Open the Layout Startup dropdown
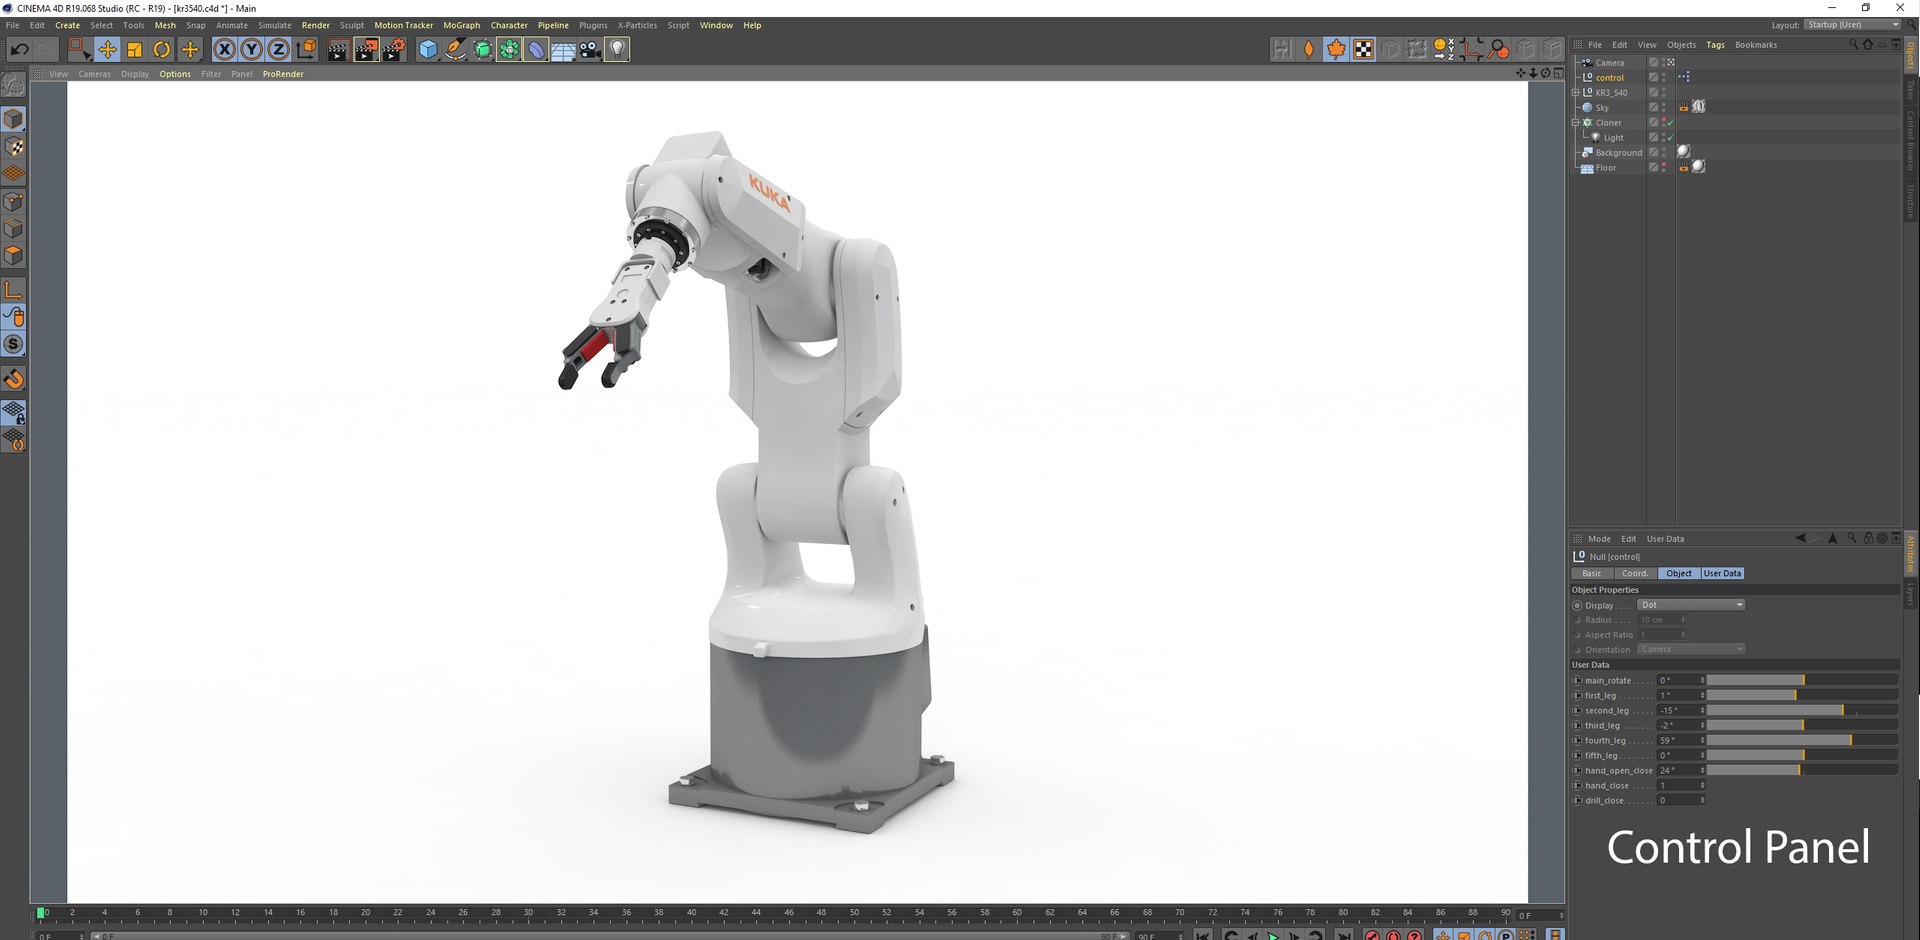Image resolution: width=1920 pixels, height=940 pixels. (1852, 25)
